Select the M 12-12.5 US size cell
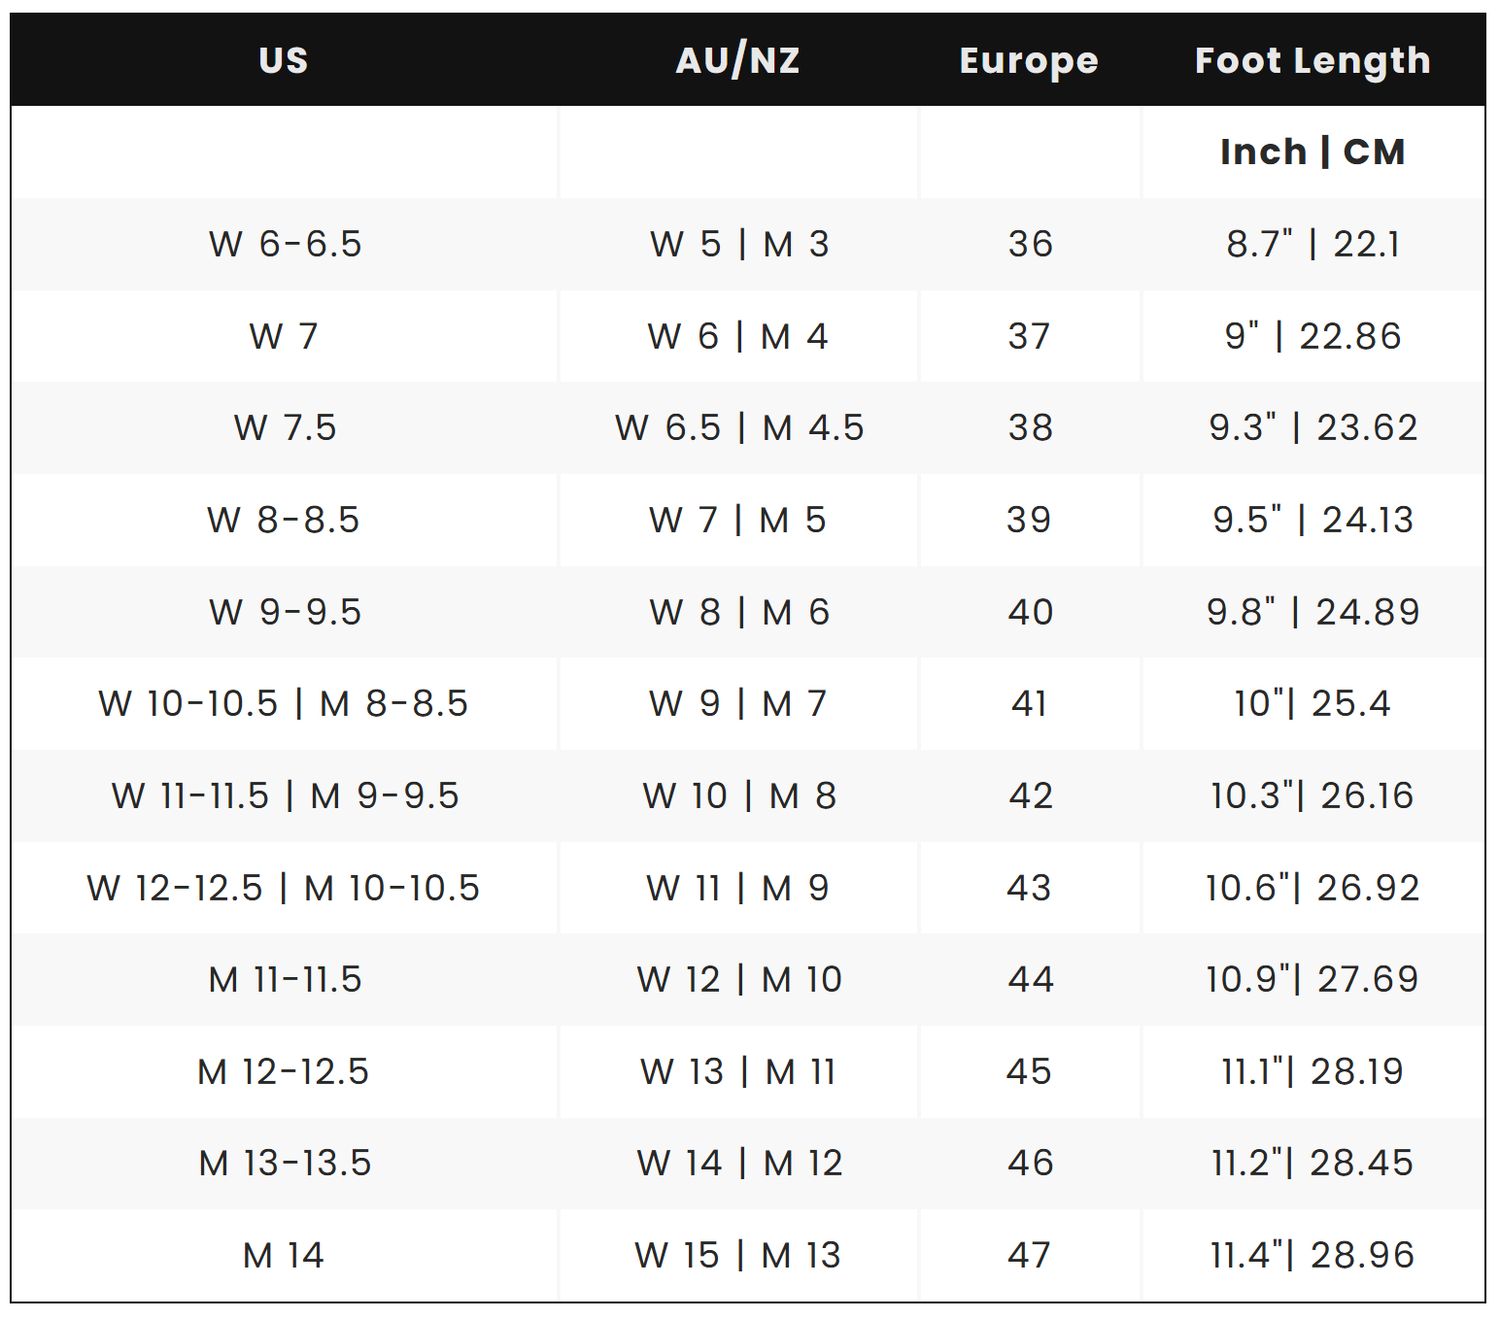The width and height of the screenshot is (1500, 1319). [x=283, y=1072]
